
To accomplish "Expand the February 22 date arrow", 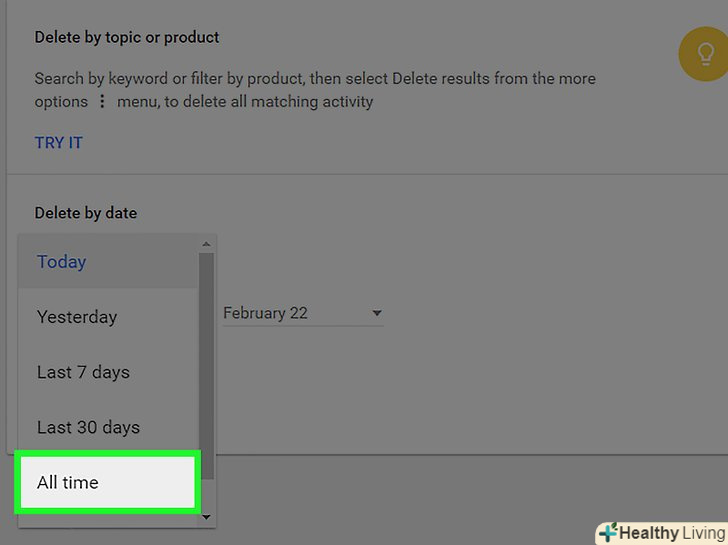I will (x=377, y=314).
